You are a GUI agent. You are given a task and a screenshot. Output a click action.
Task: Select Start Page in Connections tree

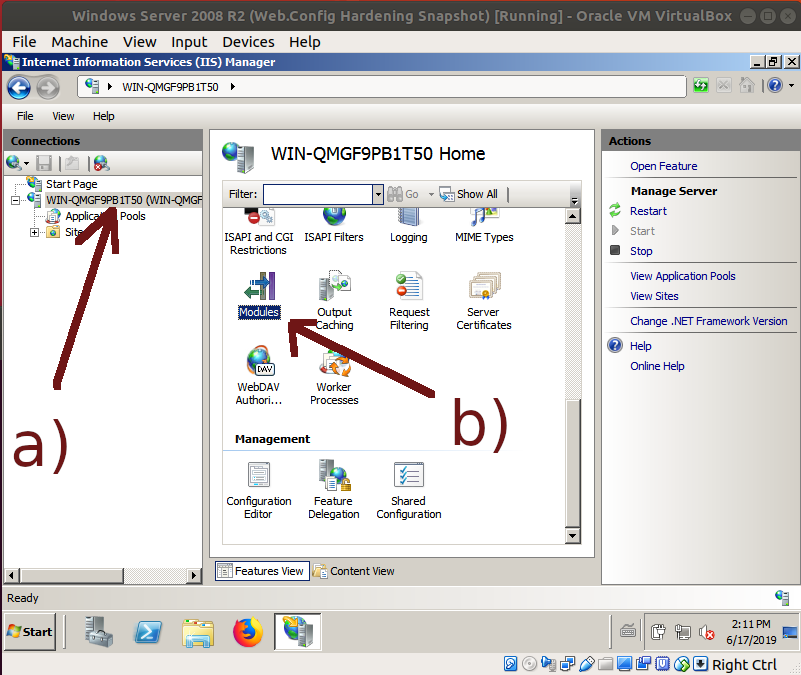point(71,184)
